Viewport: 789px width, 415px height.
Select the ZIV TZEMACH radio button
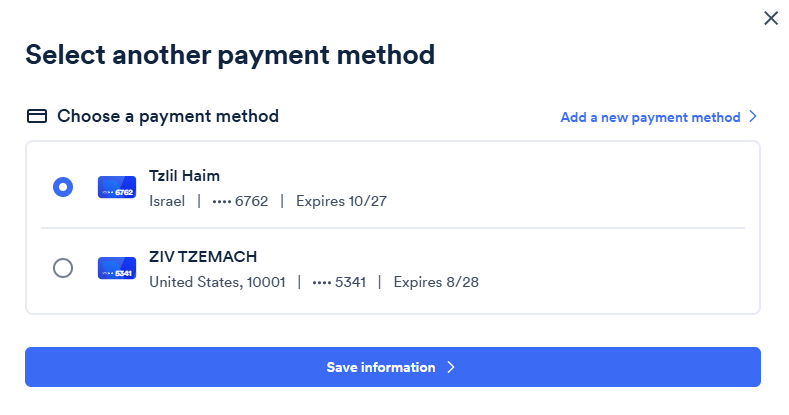click(x=63, y=268)
